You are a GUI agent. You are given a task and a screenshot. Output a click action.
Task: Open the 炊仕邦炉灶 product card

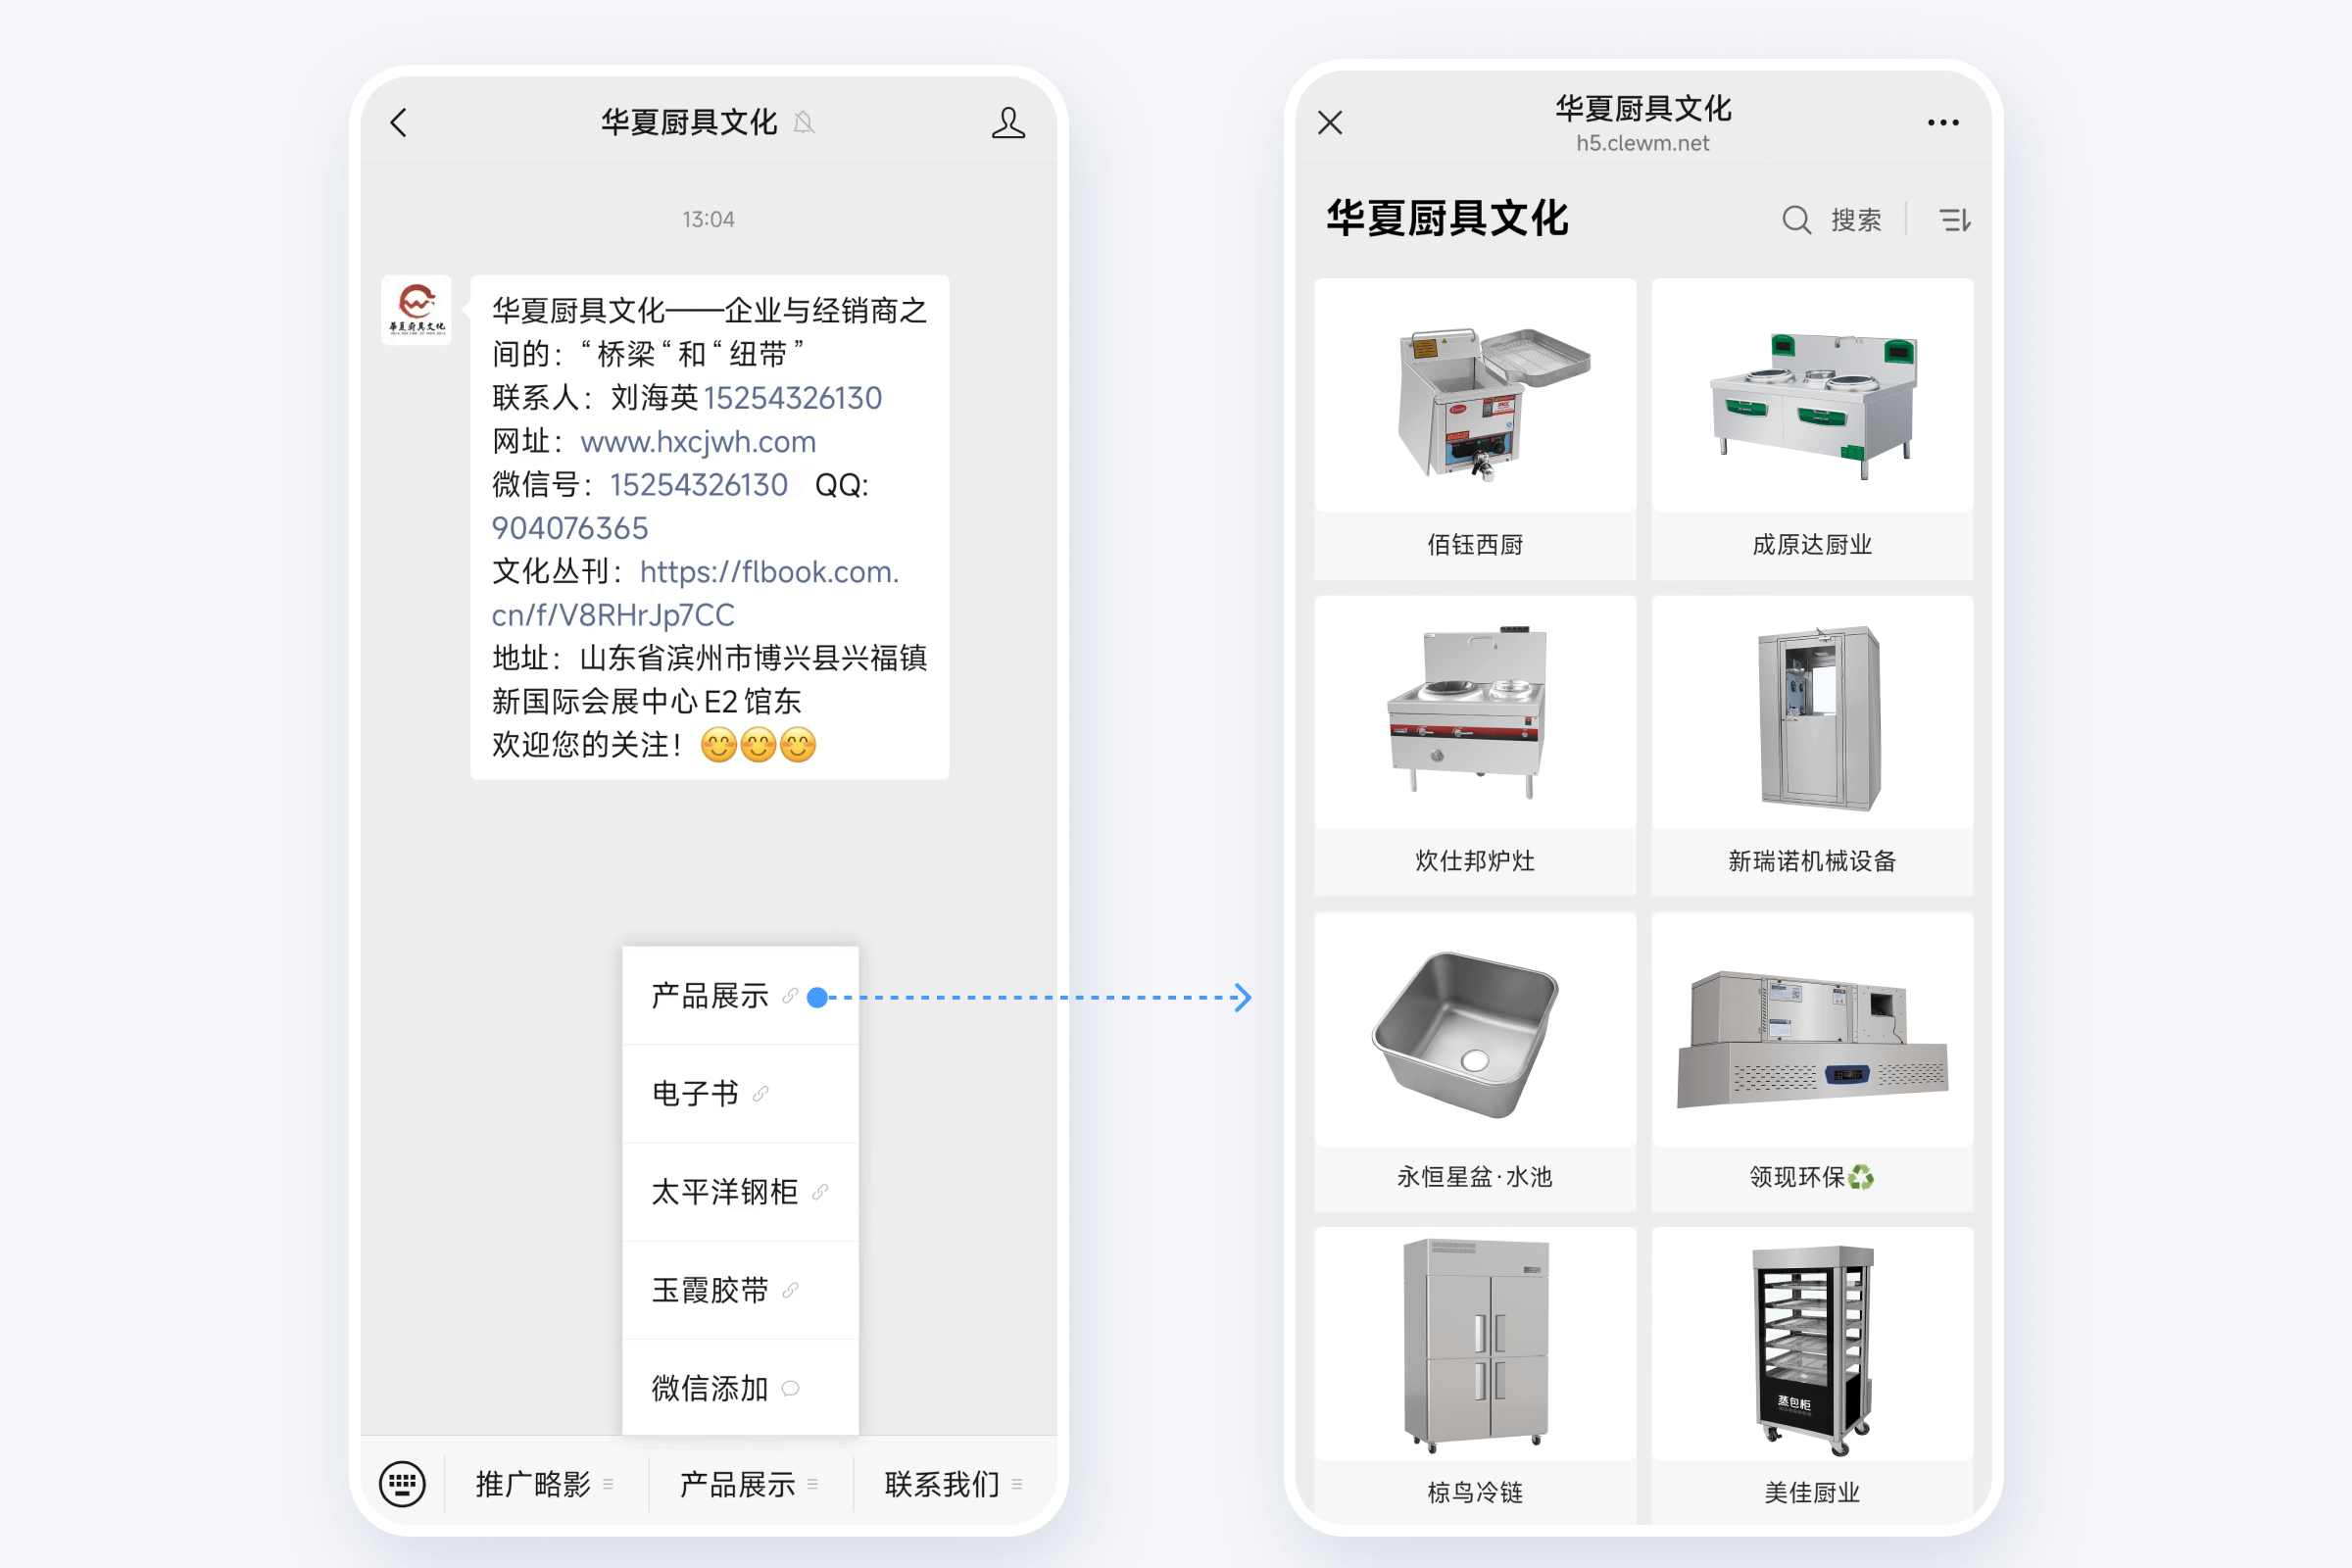[x=1475, y=745]
